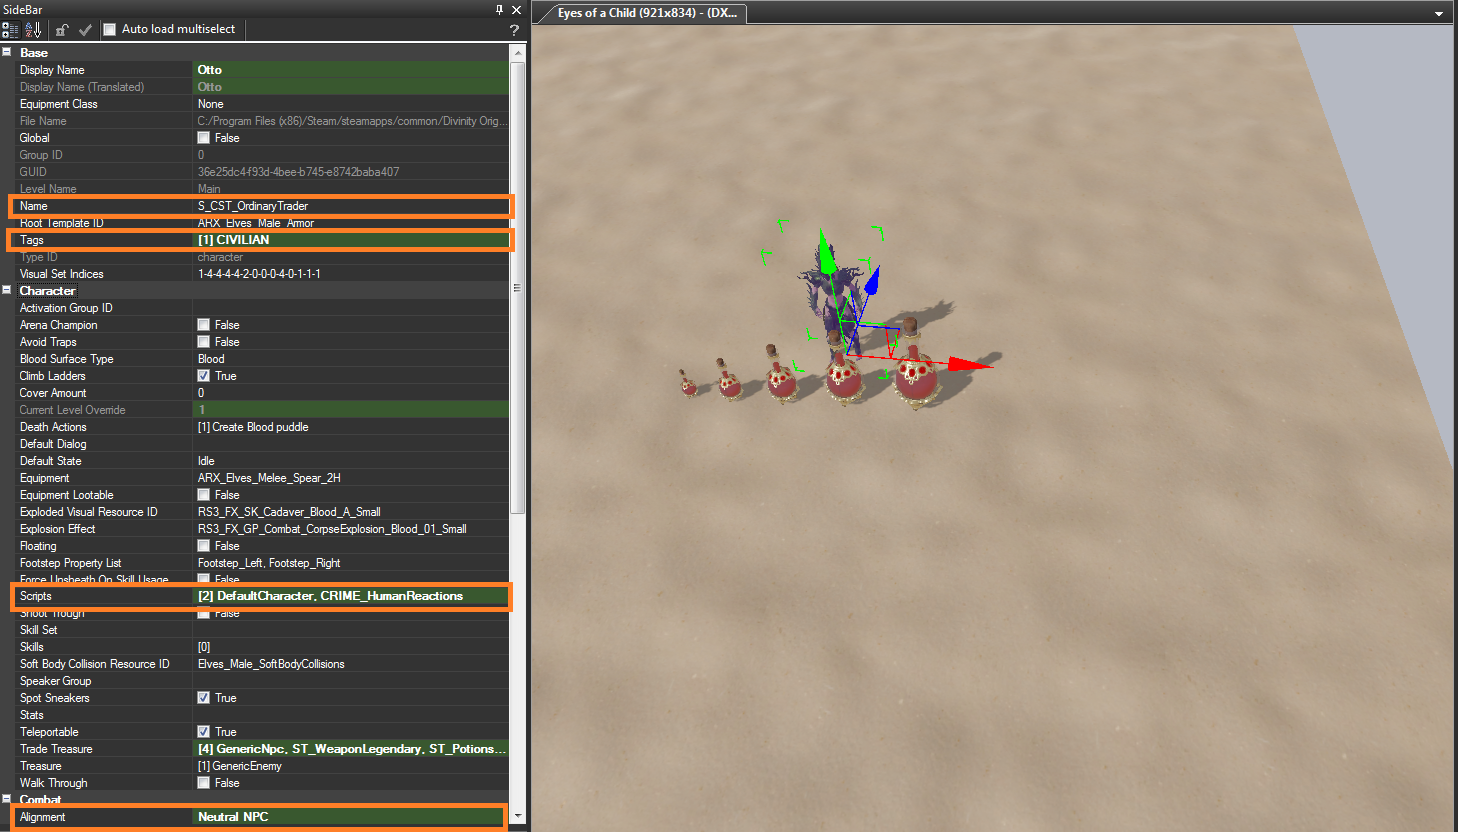Select the smallest red potion
The image size is (1458, 832).
point(688,382)
